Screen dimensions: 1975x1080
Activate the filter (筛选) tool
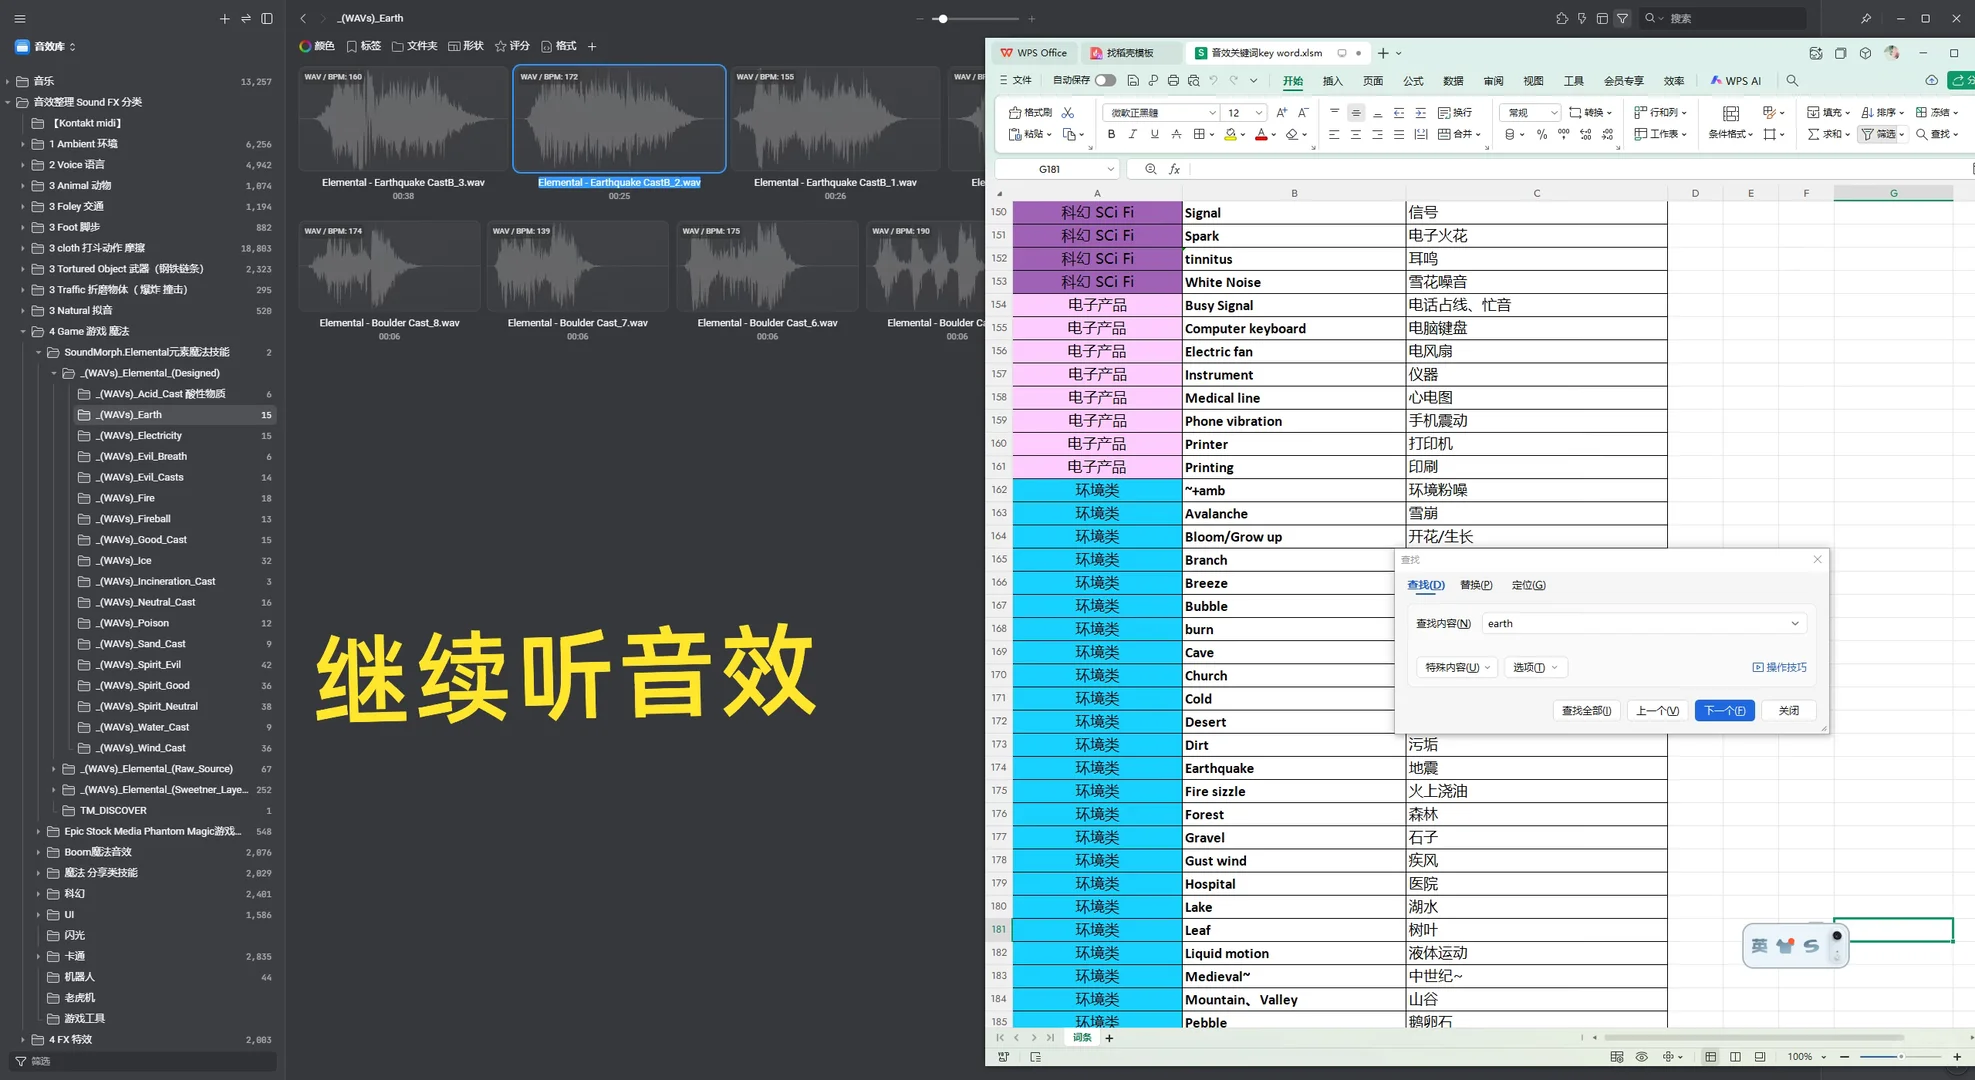(x=1876, y=135)
